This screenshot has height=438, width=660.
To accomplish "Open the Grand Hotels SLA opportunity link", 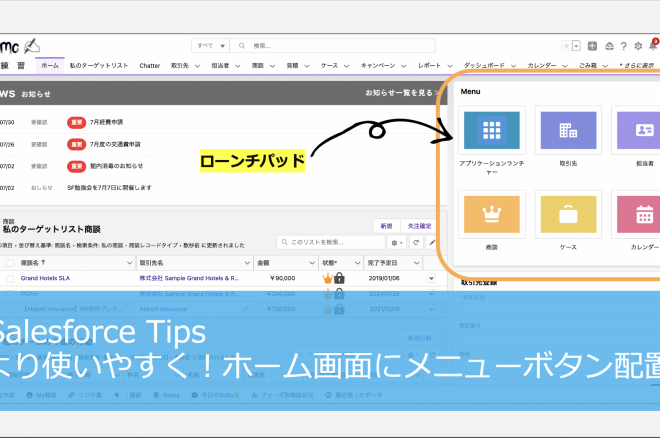I will [x=45, y=278].
